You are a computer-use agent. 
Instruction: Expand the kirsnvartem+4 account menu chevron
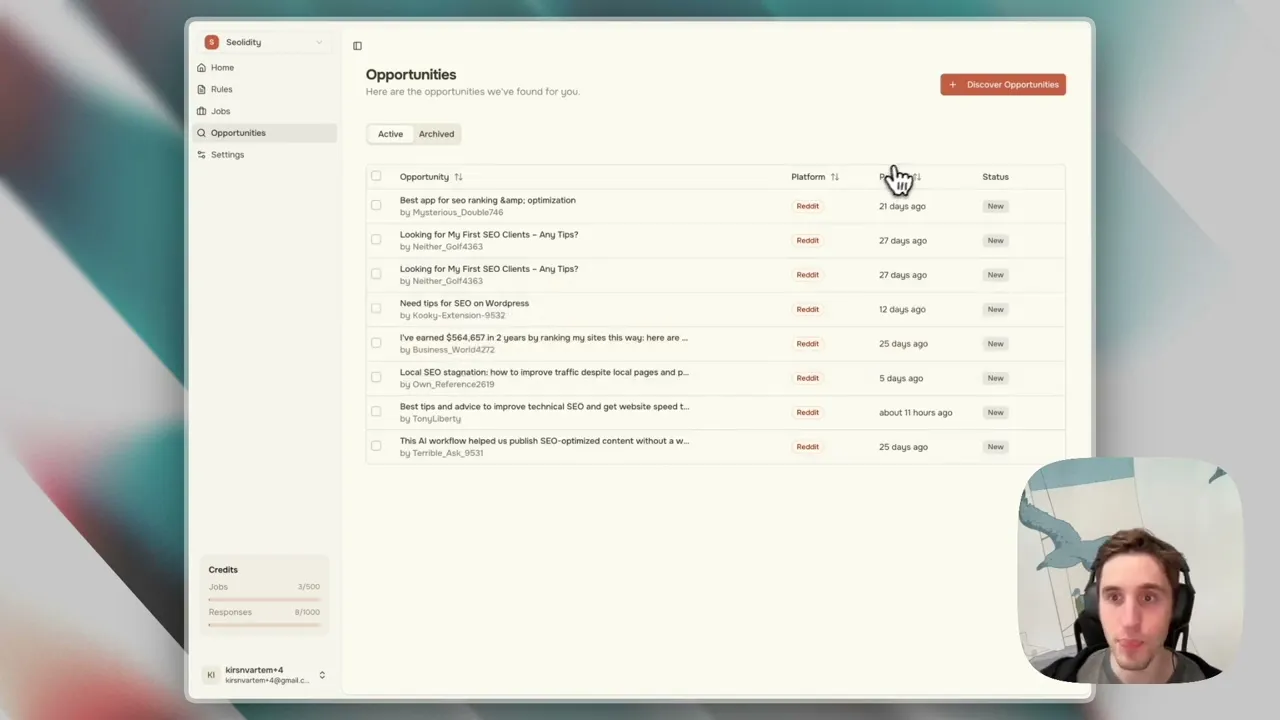(x=322, y=675)
